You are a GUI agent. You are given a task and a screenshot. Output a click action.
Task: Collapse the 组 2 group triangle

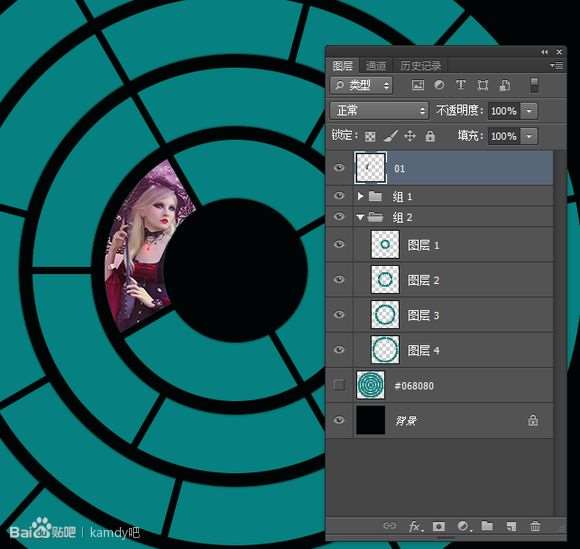pos(360,218)
